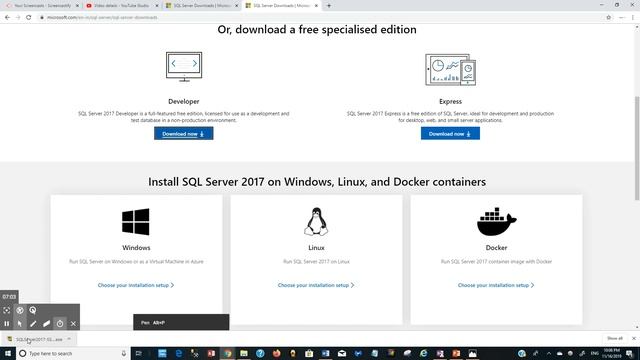Expand download item options chevron
The image size is (640, 360).
[x=69, y=339]
